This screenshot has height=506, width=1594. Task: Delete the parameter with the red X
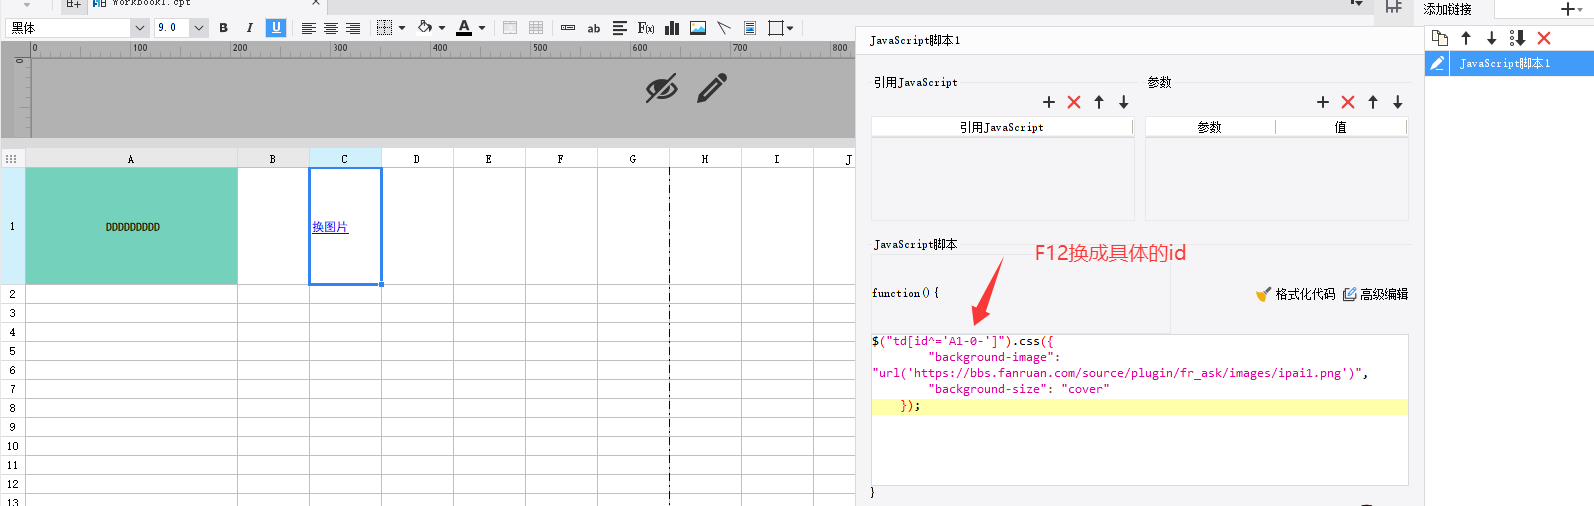(x=1348, y=102)
